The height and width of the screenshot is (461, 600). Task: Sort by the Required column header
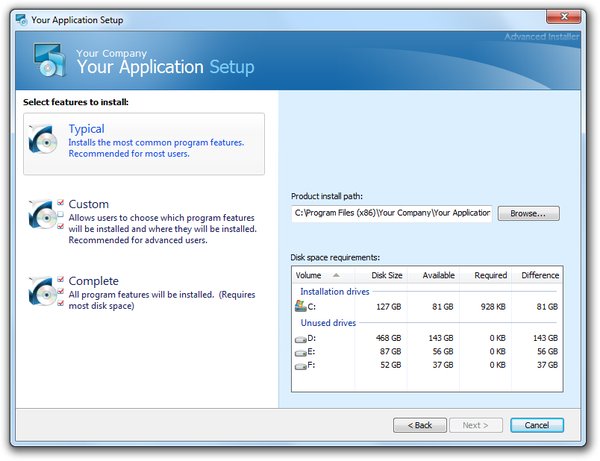(x=486, y=275)
